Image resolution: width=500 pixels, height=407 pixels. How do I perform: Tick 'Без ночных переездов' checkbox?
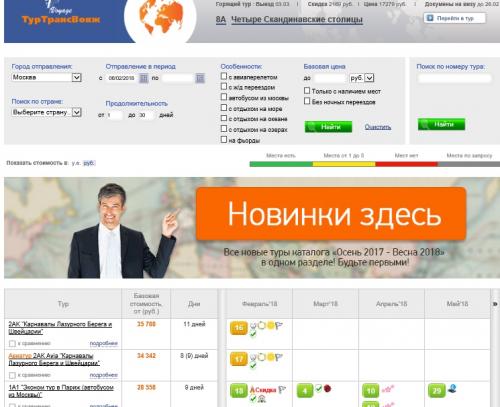[307, 101]
